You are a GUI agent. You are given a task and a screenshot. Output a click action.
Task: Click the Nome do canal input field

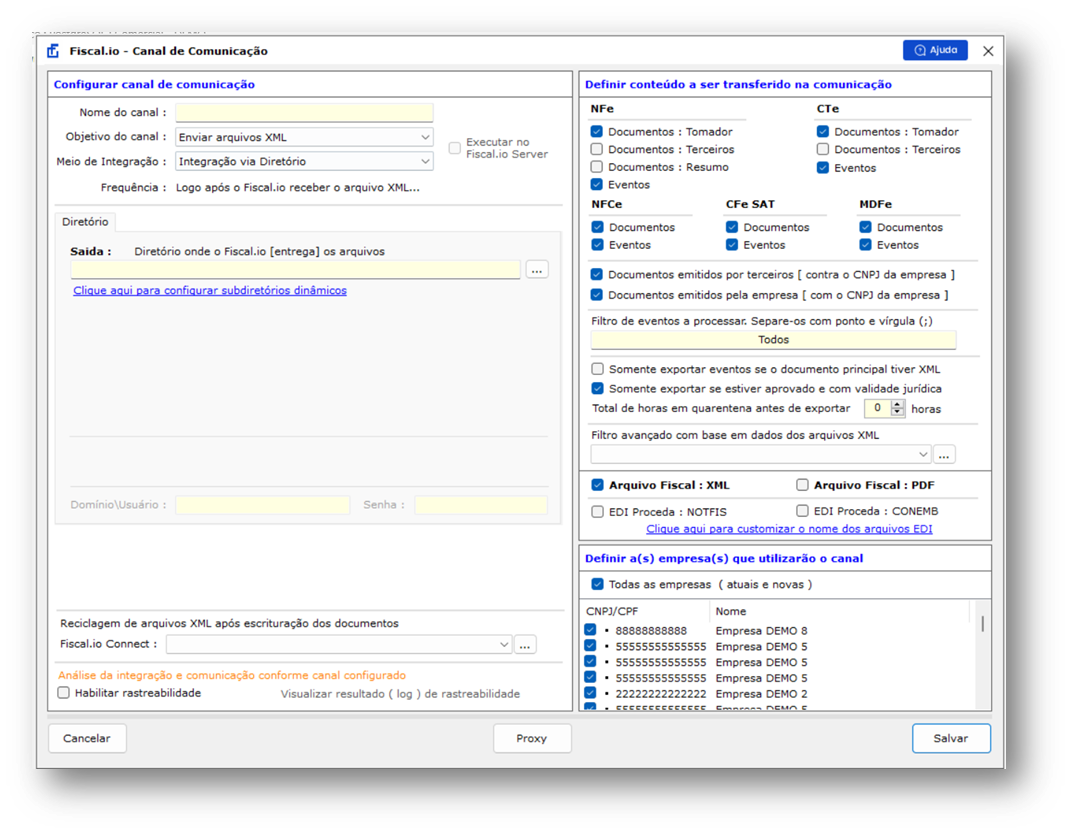304,113
